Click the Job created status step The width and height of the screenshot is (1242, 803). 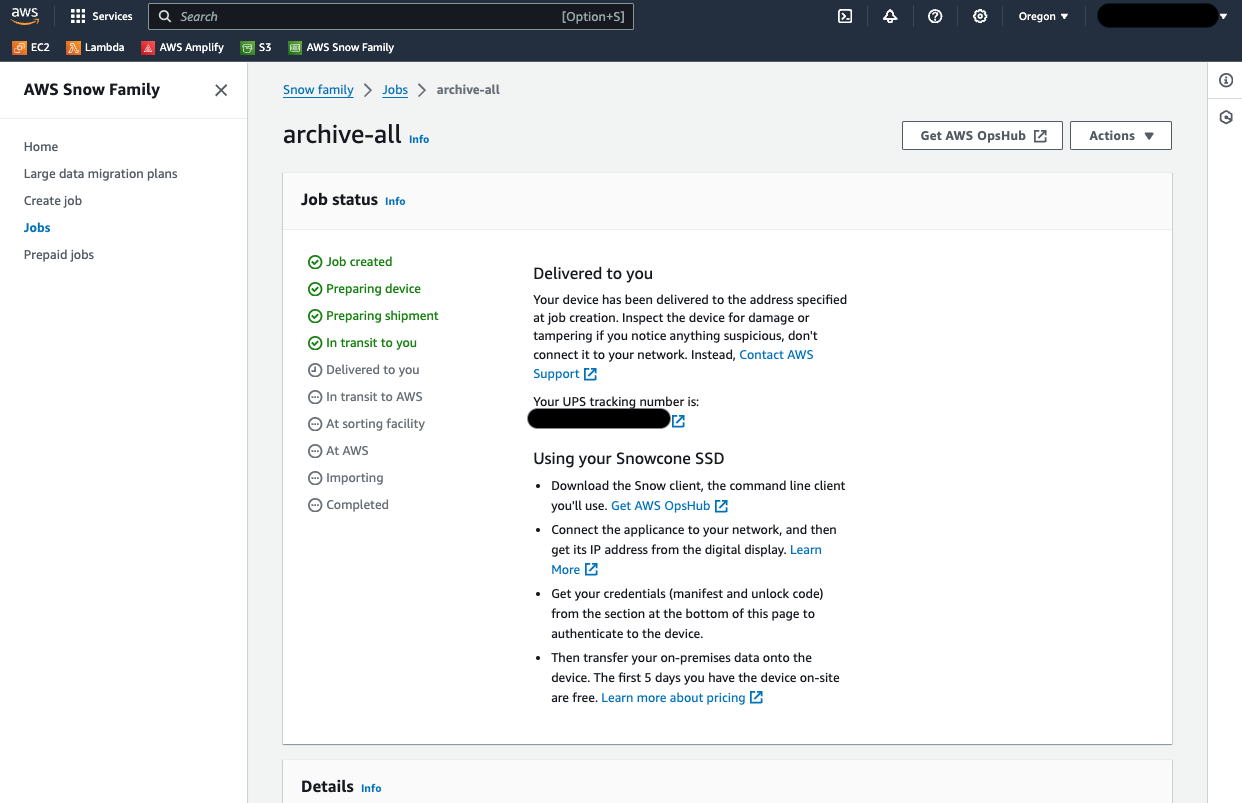350,262
